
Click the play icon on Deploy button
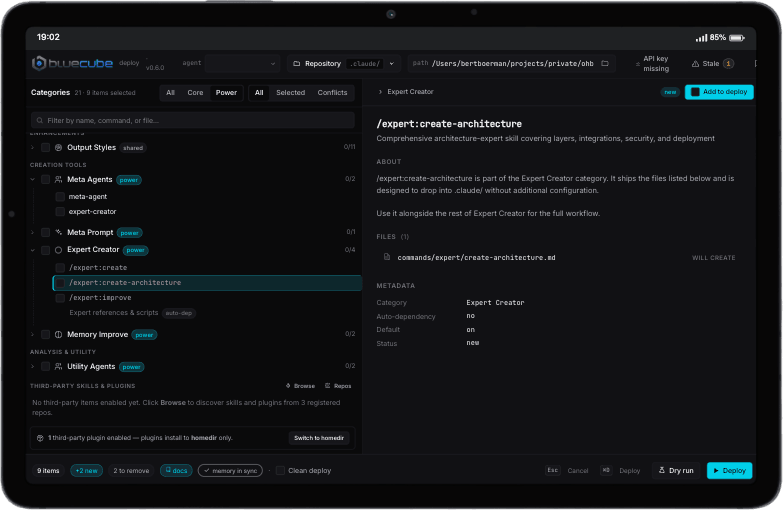pos(716,471)
